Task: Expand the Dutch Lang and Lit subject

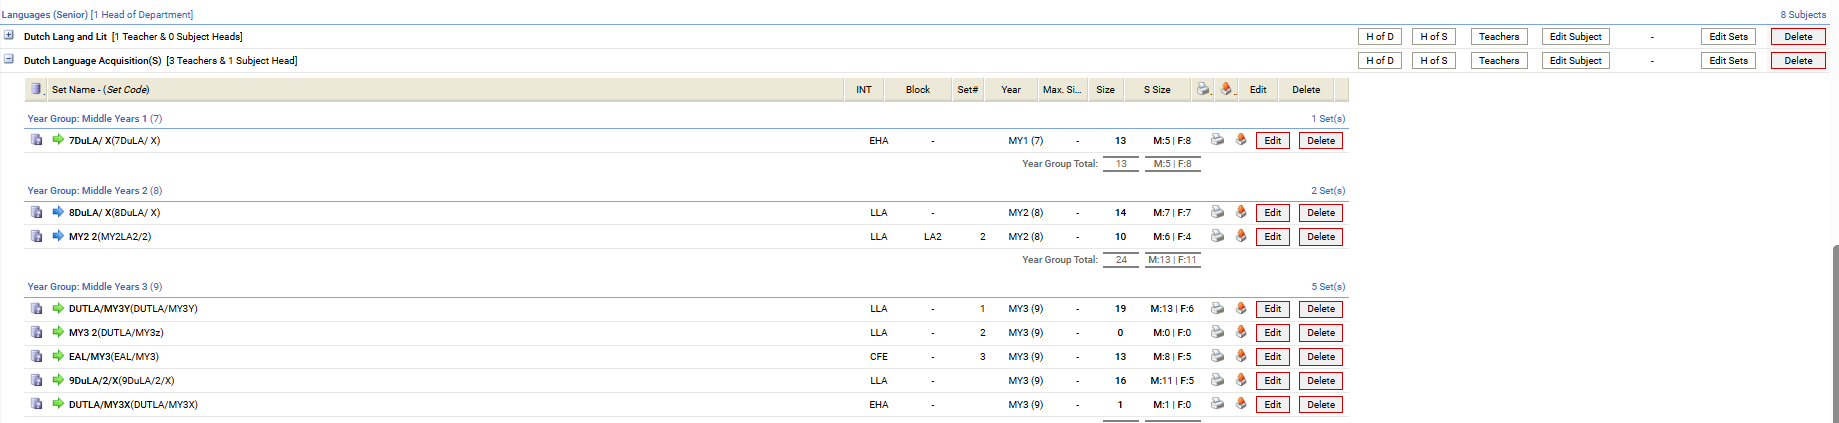Action: click(x=9, y=35)
